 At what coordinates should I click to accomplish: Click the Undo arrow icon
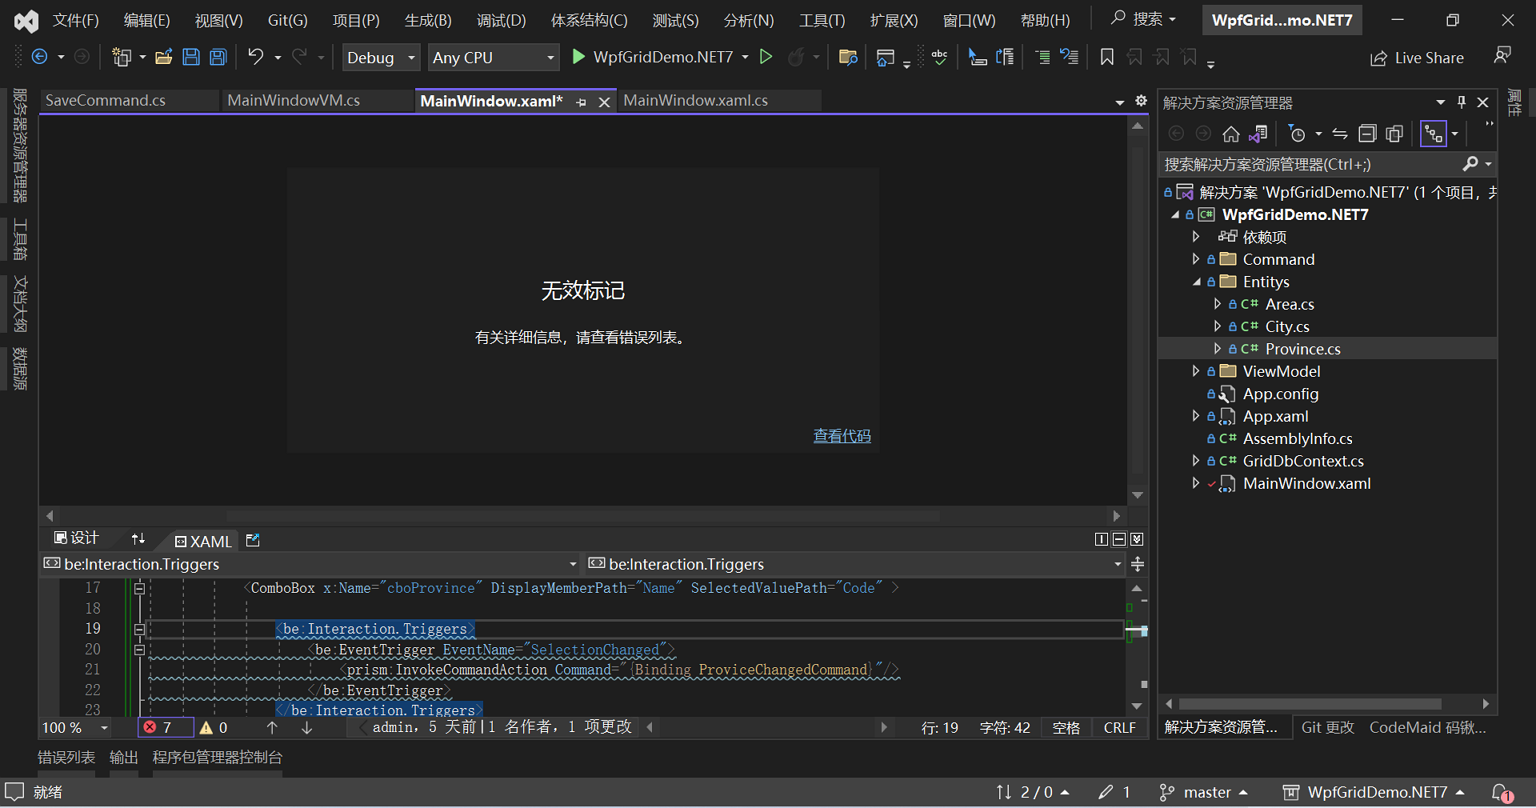point(256,57)
